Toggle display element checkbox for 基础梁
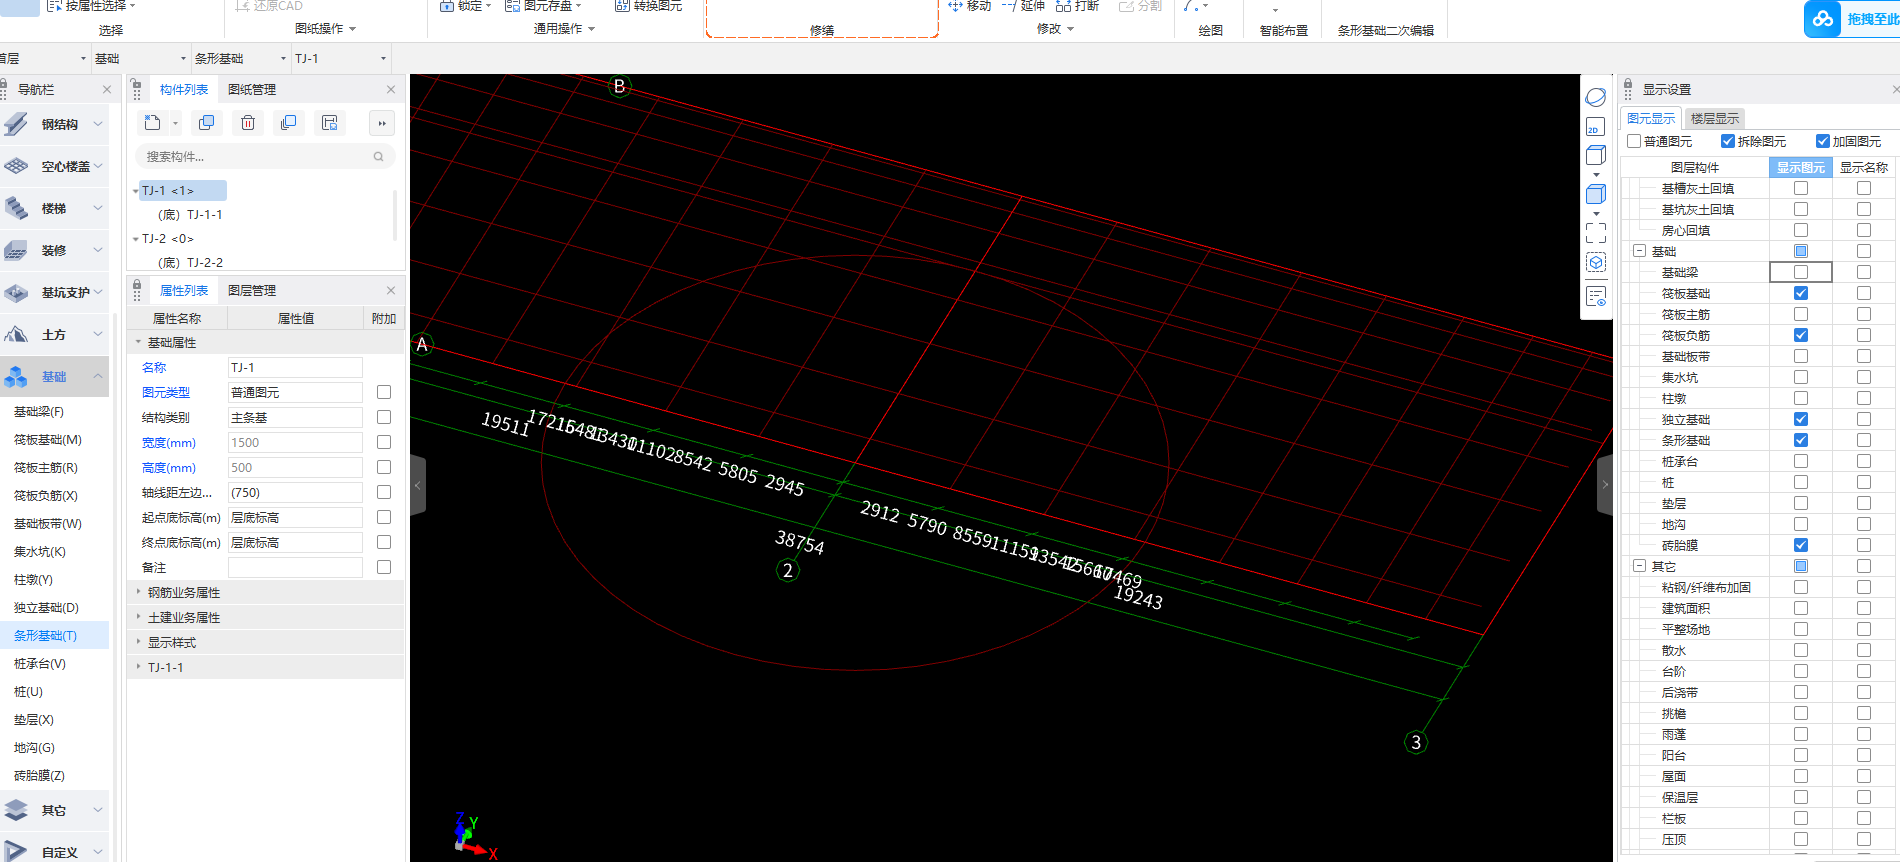Screen dimensions: 1900x862 coord(1801,272)
